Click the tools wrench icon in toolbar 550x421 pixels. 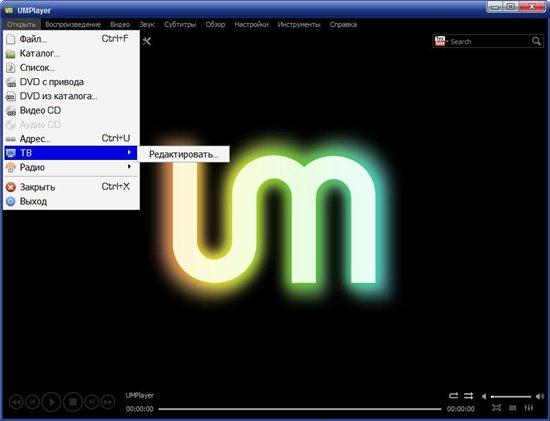[147, 41]
